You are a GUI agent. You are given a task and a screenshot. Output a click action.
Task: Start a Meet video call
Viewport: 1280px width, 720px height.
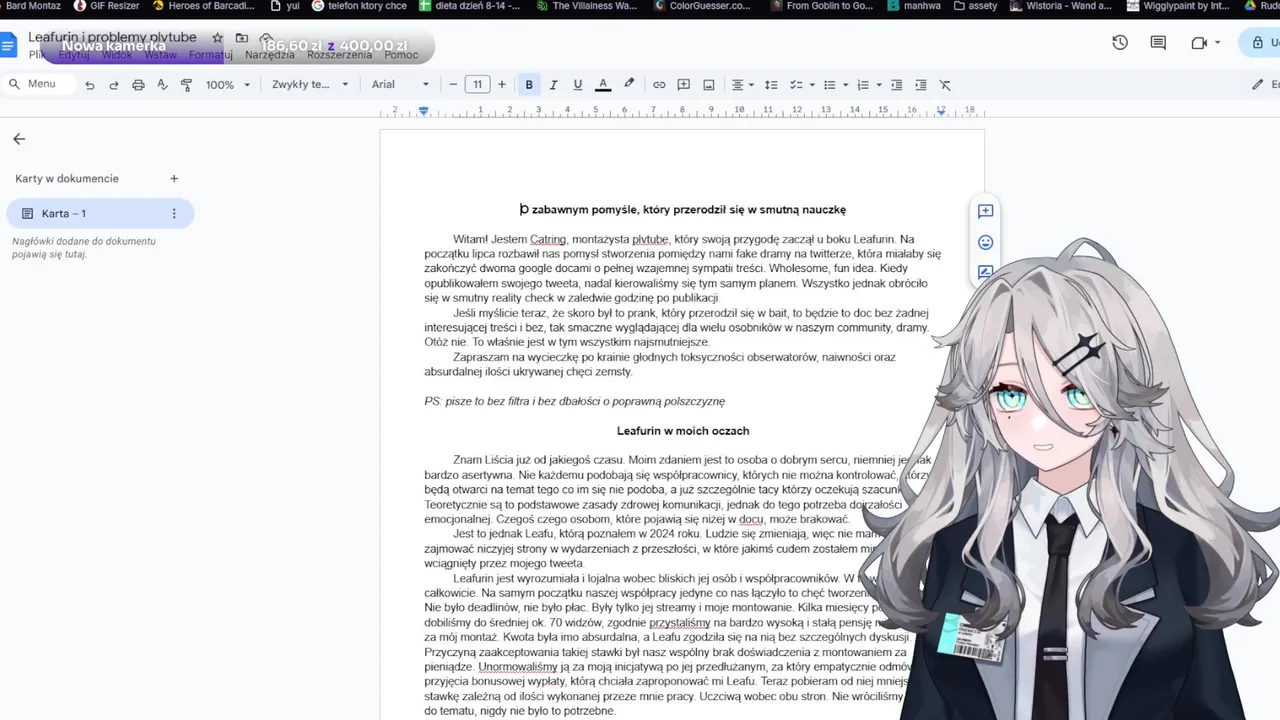click(1200, 43)
